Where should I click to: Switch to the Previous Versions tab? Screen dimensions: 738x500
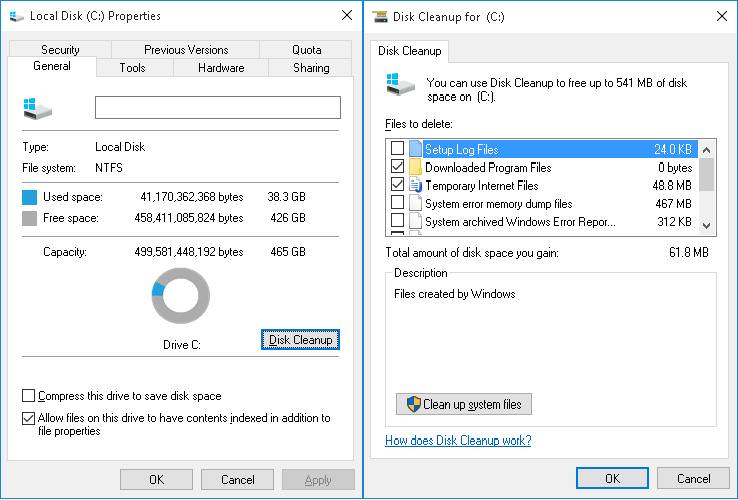(x=186, y=49)
